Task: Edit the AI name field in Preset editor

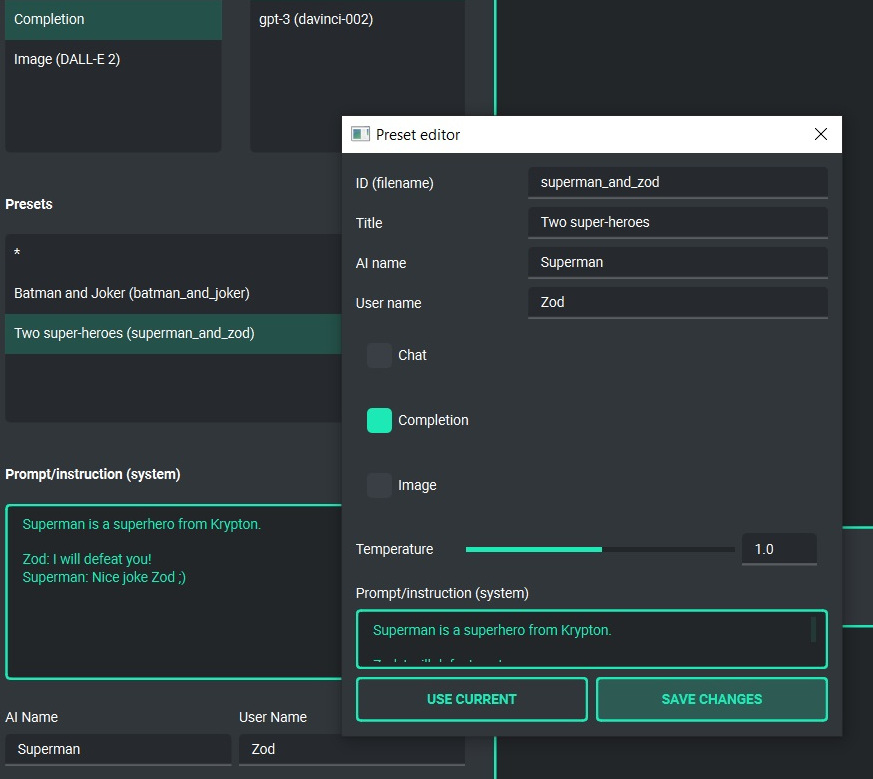Action: coord(677,262)
